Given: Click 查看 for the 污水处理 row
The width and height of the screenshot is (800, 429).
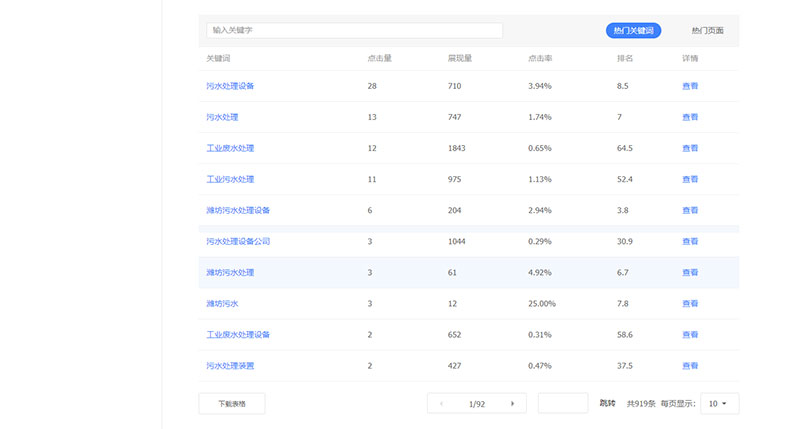Looking at the screenshot, I should (x=690, y=117).
